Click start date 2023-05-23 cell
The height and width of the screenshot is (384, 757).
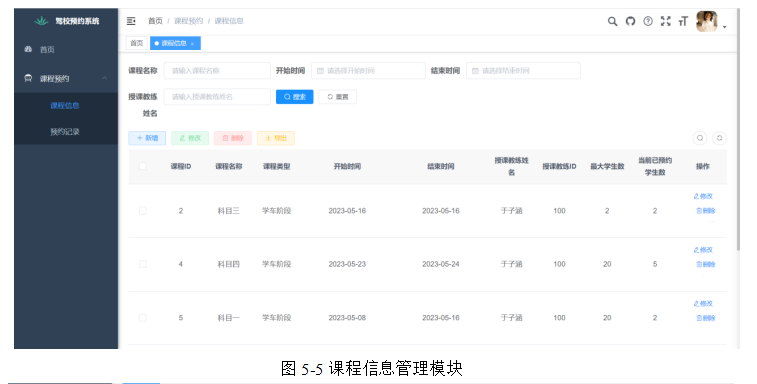click(347, 264)
